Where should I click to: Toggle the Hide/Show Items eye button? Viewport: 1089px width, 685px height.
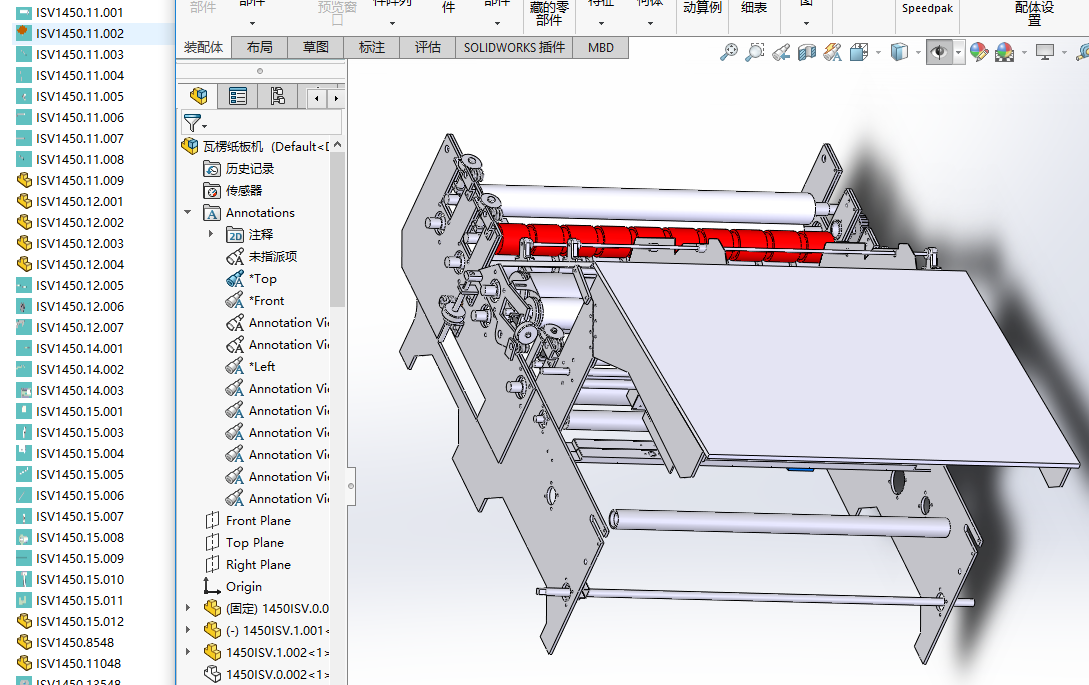(x=938, y=52)
